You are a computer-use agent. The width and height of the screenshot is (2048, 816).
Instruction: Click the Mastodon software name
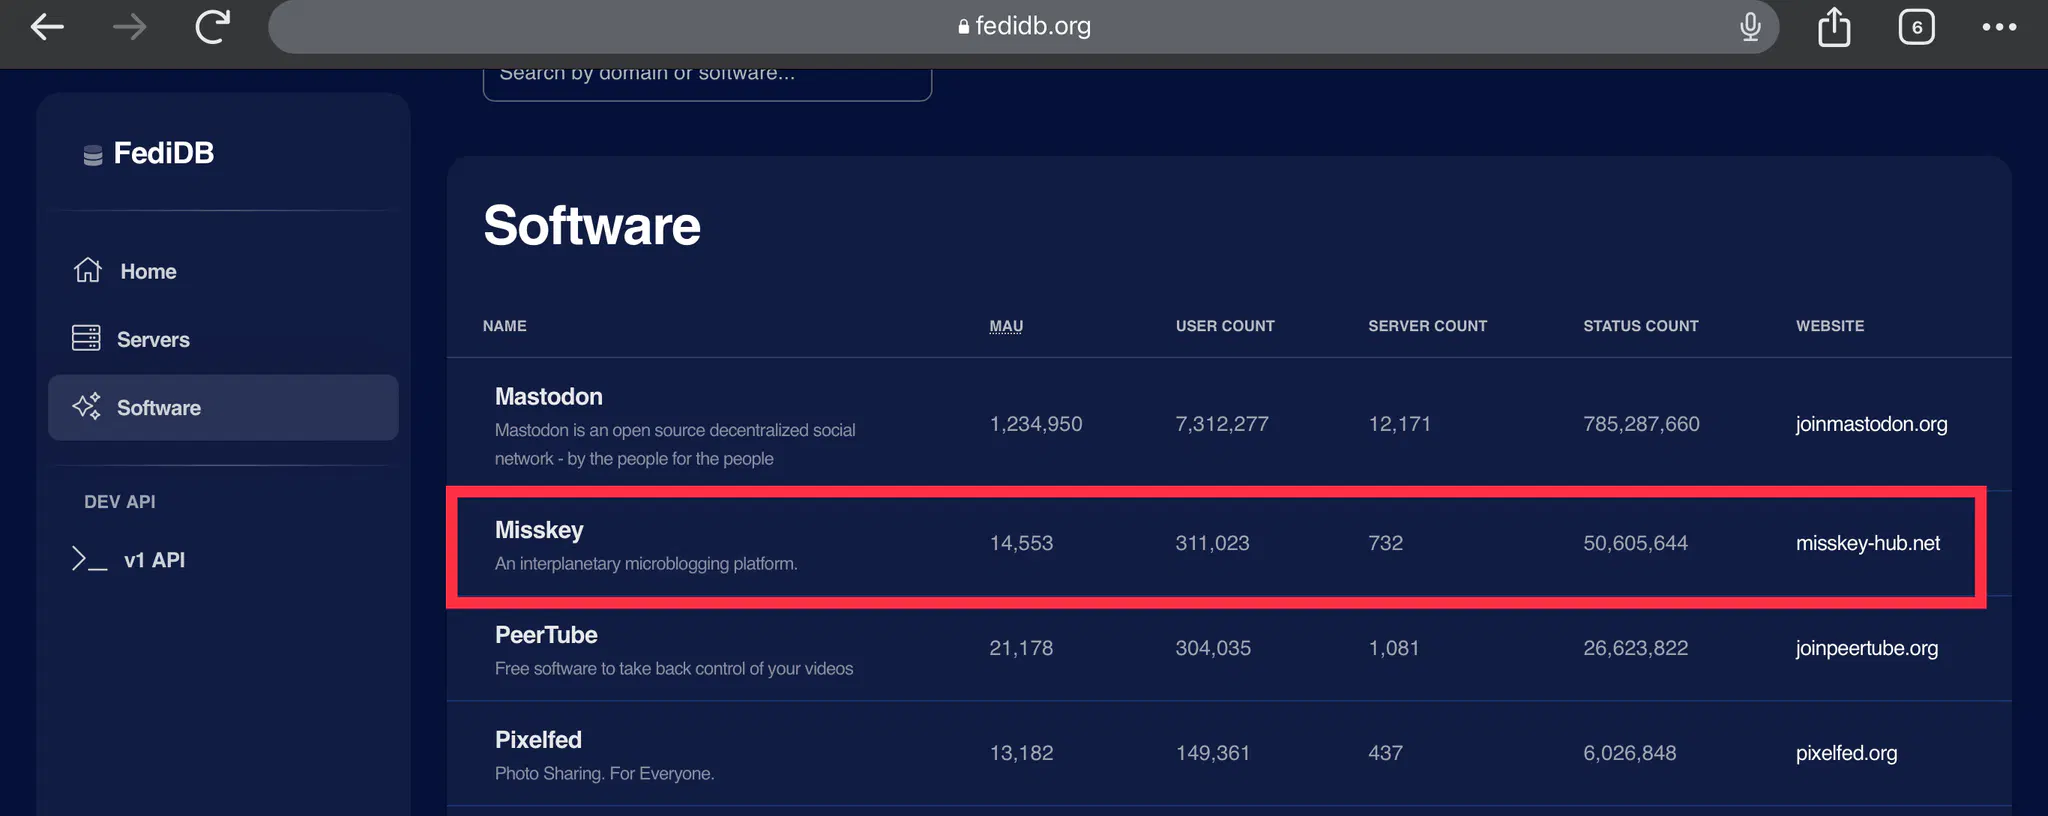point(548,397)
